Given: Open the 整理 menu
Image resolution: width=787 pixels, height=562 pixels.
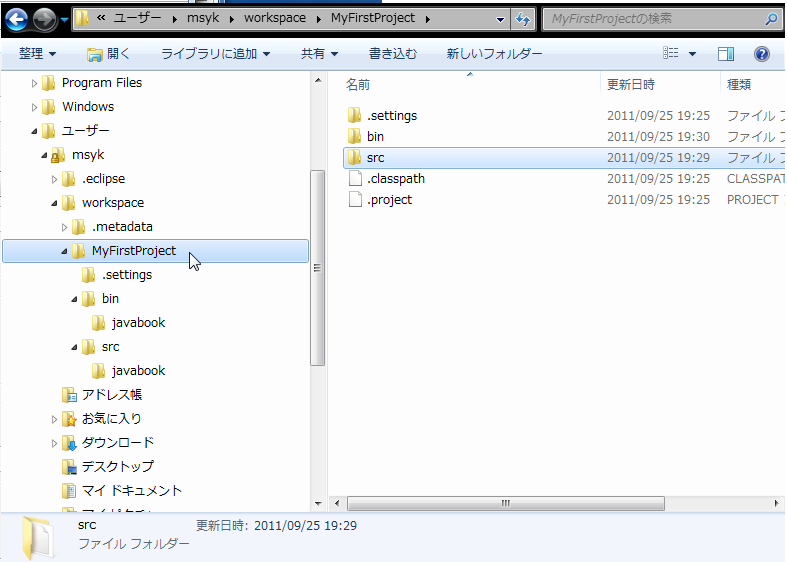Looking at the screenshot, I should [37, 54].
